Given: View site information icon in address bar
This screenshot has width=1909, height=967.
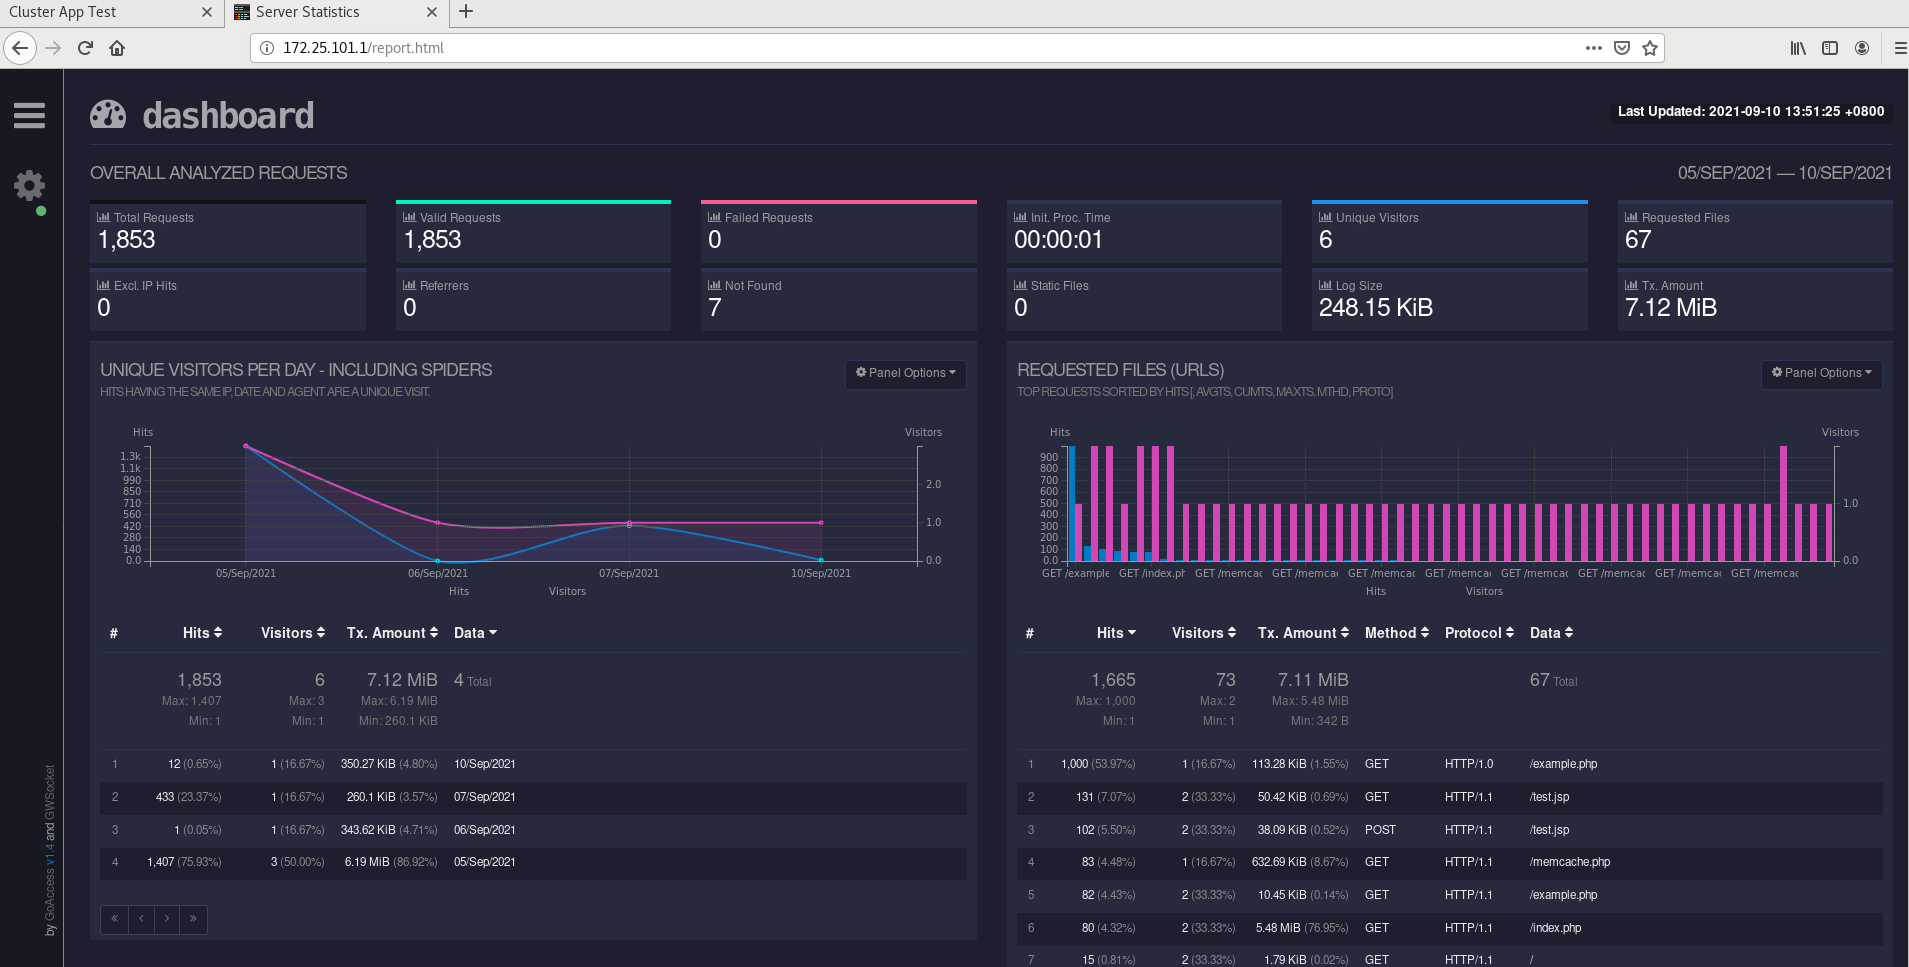Looking at the screenshot, I should coord(266,48).
